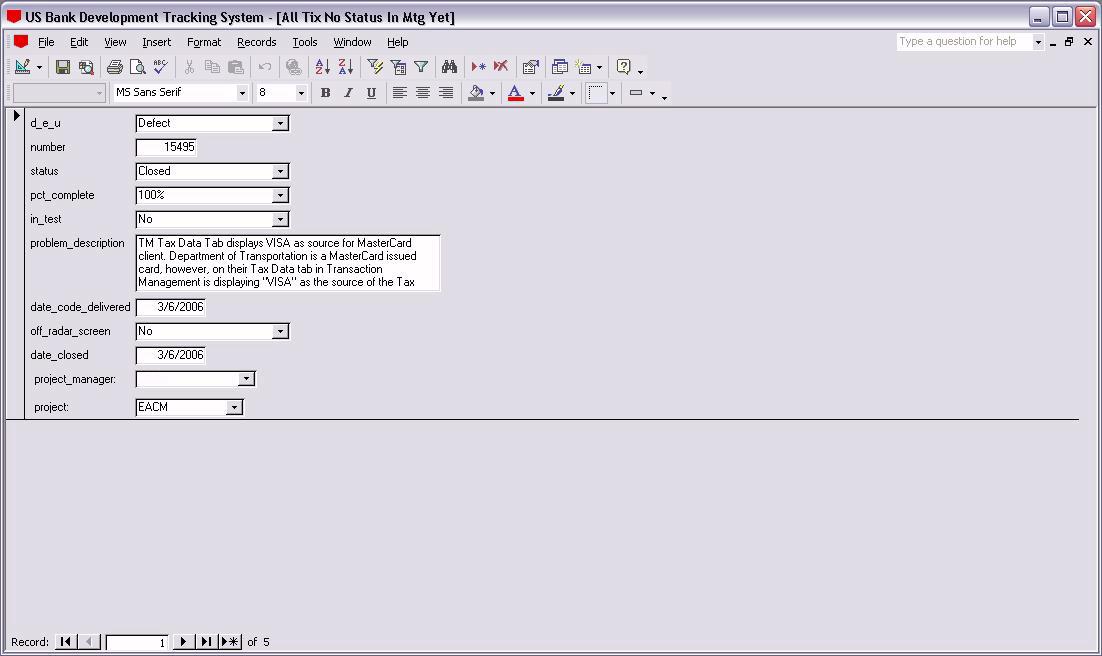Open the Records menu

point(256,42)
